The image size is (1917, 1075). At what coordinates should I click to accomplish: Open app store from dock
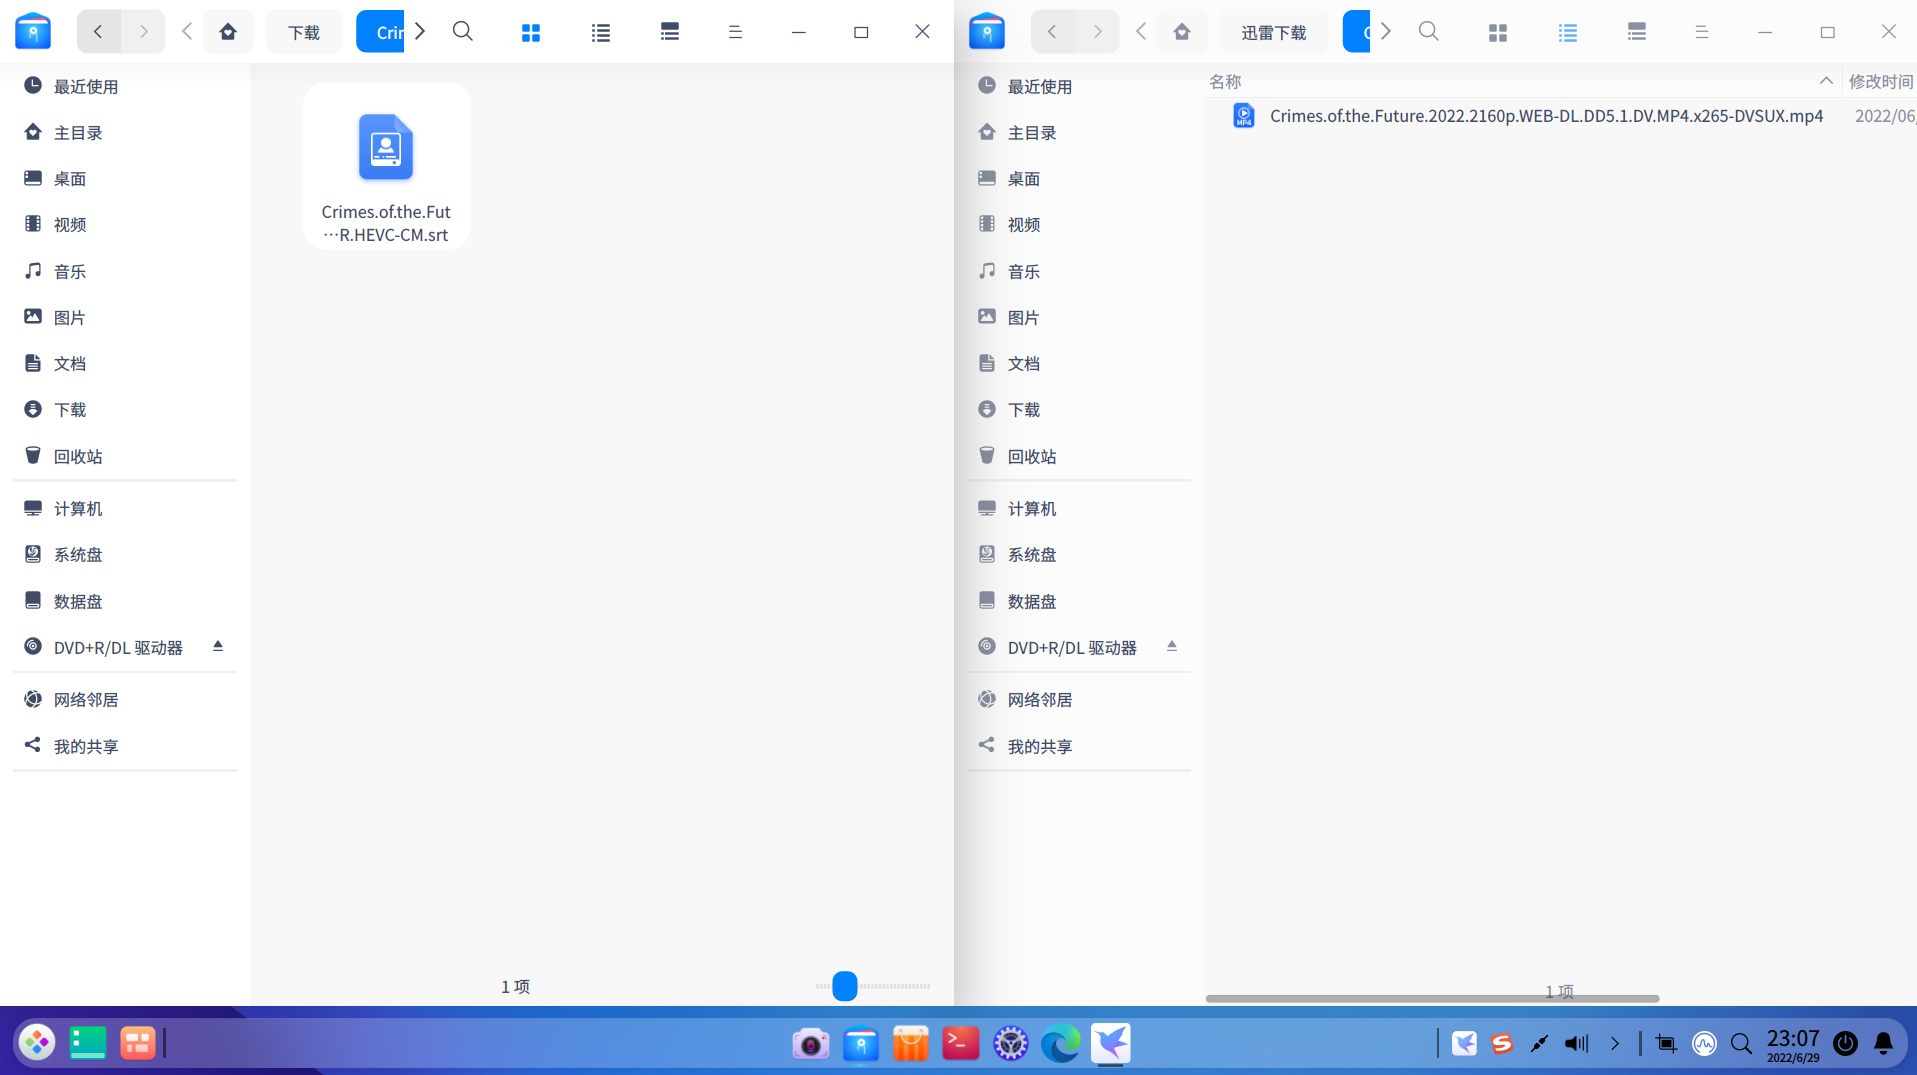coord(910,1044)
